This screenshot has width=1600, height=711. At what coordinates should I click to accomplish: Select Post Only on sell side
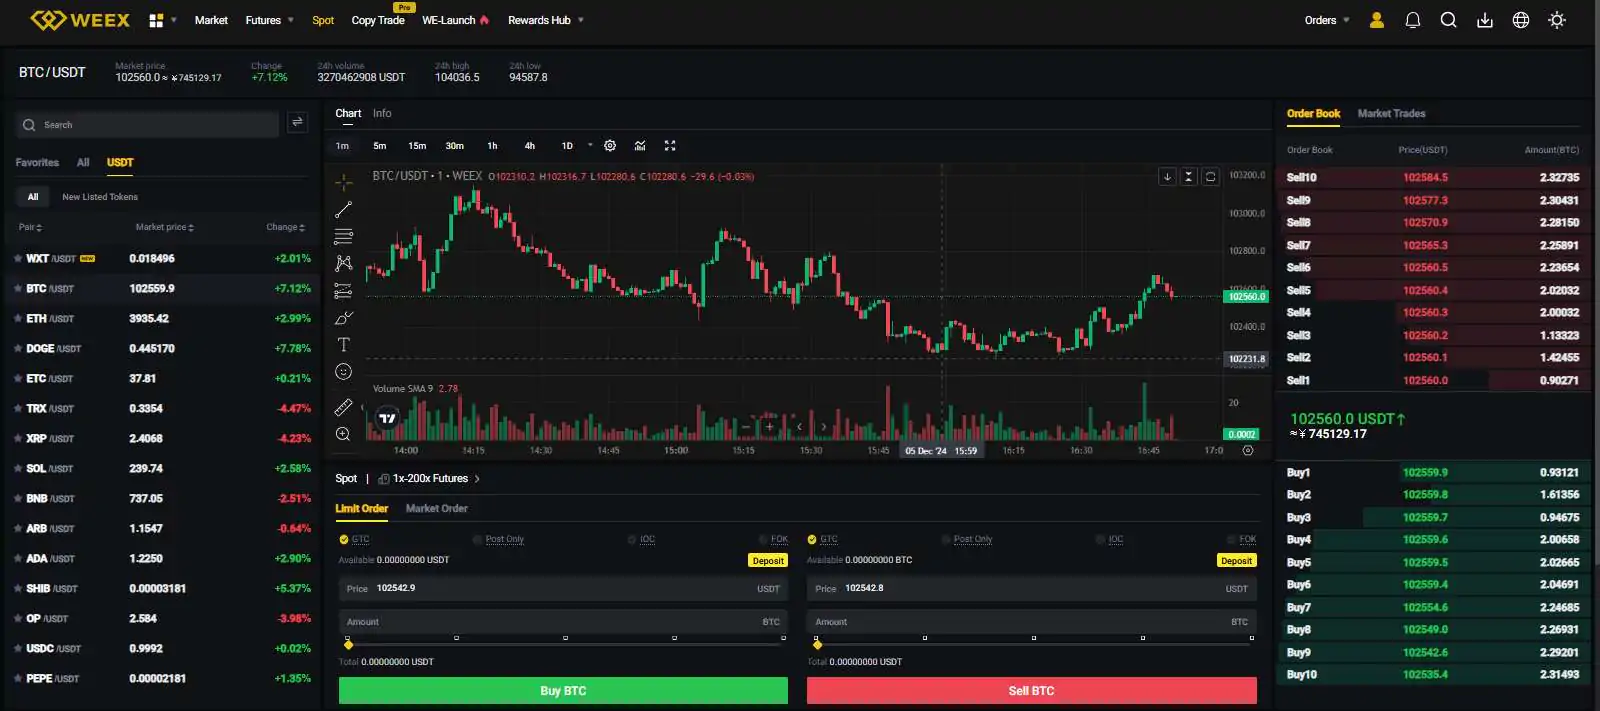(966, 539)
